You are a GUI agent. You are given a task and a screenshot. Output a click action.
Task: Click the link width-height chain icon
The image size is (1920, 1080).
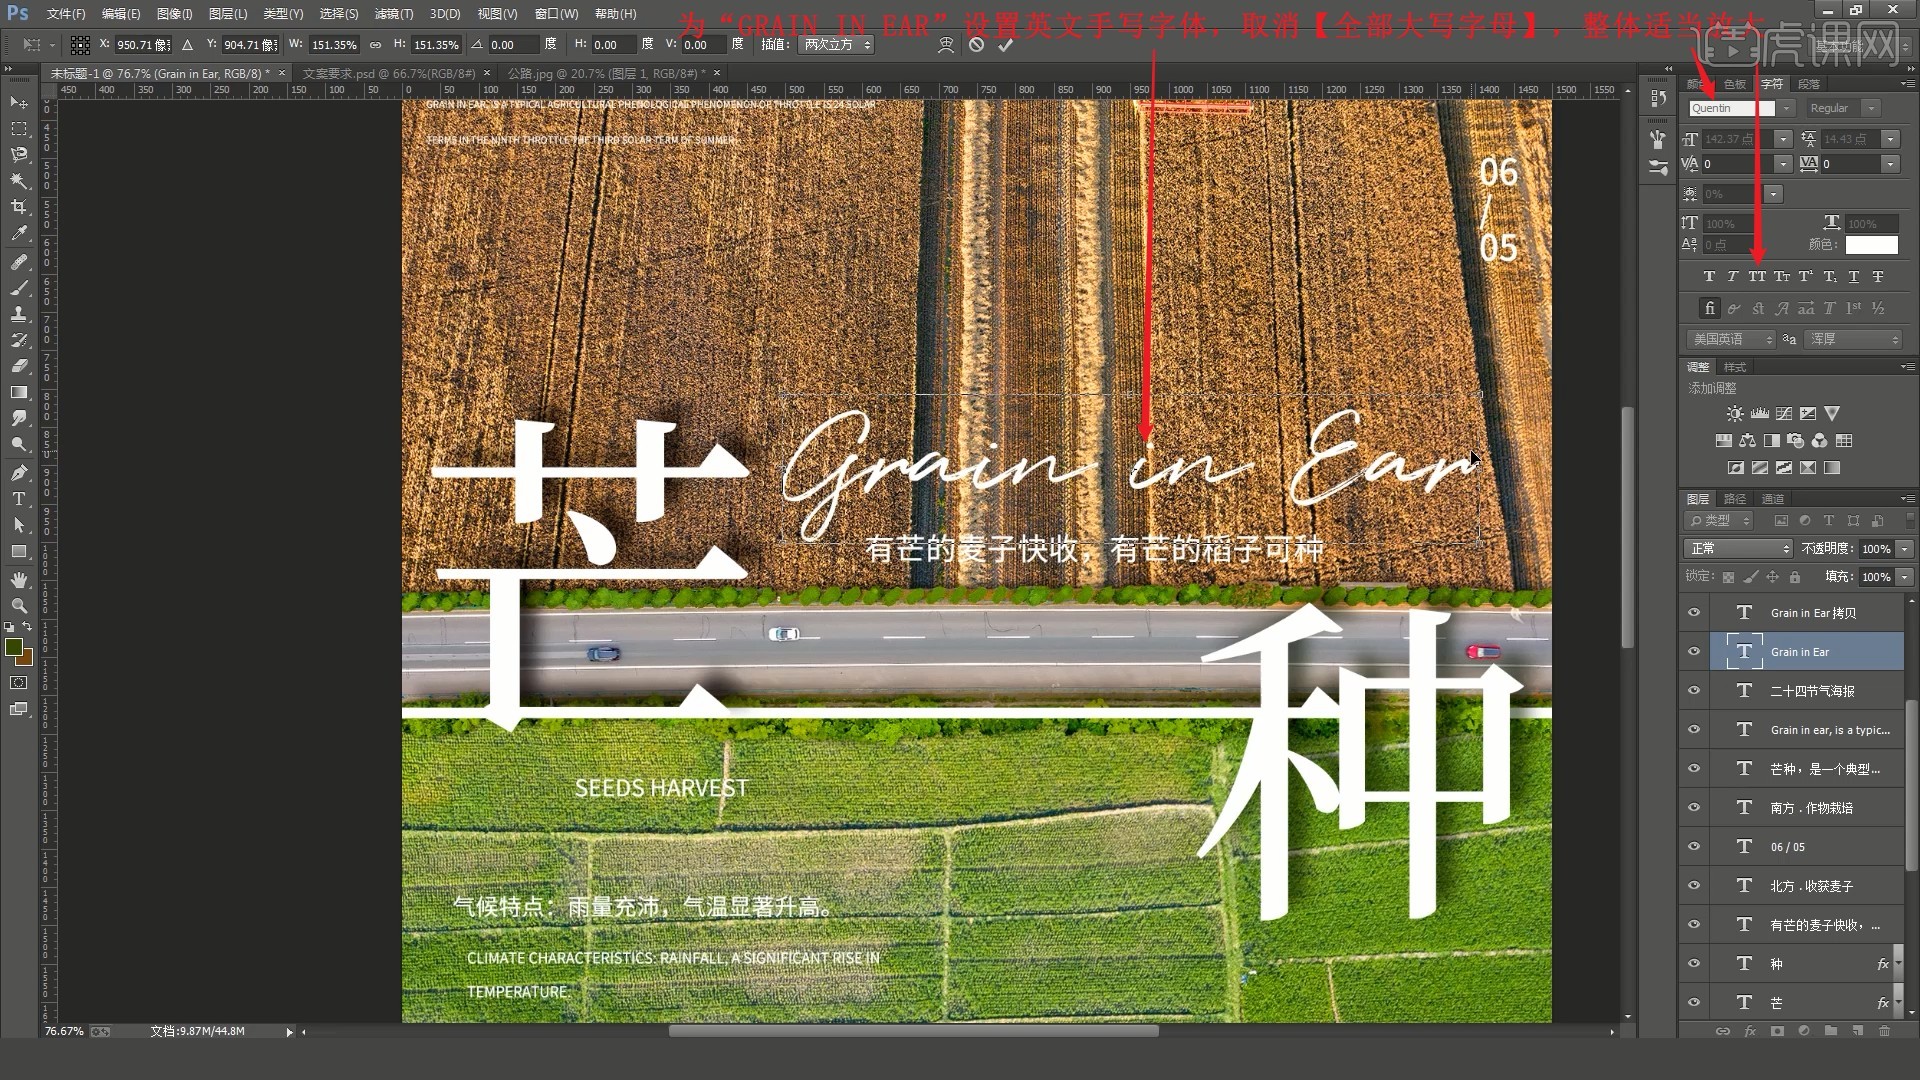click(375, 45)
